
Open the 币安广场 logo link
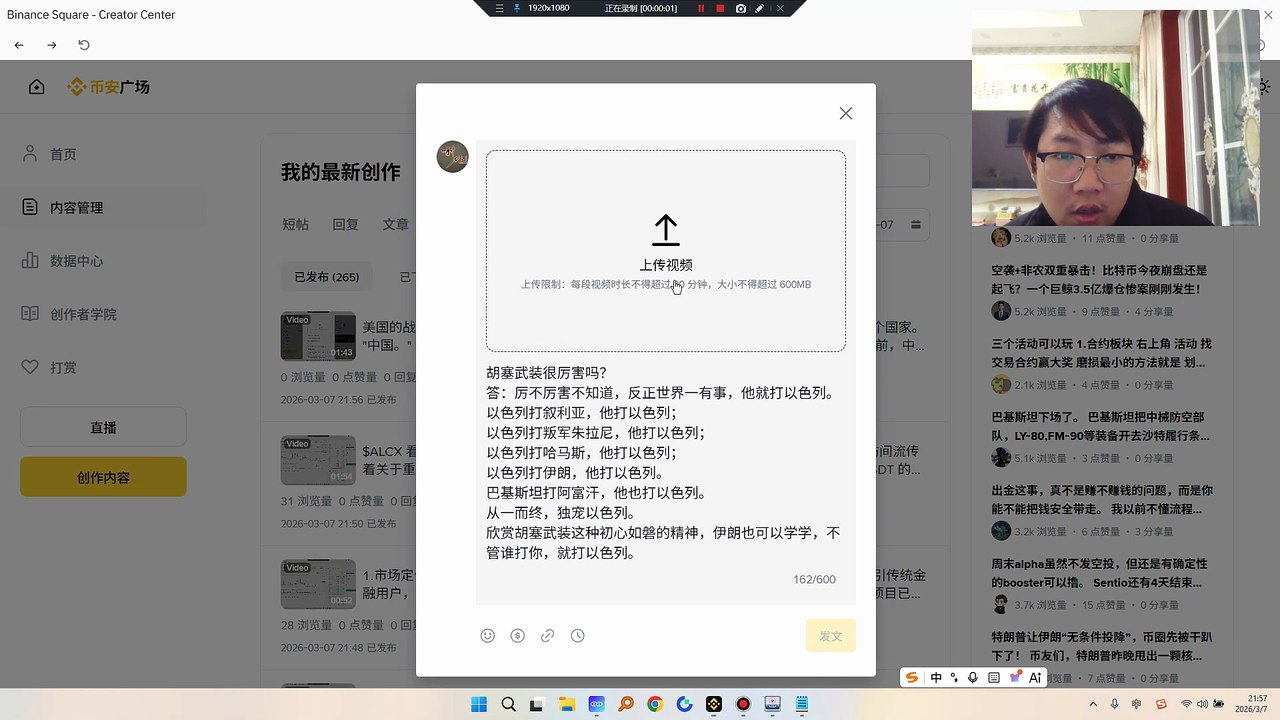(108, 87)
